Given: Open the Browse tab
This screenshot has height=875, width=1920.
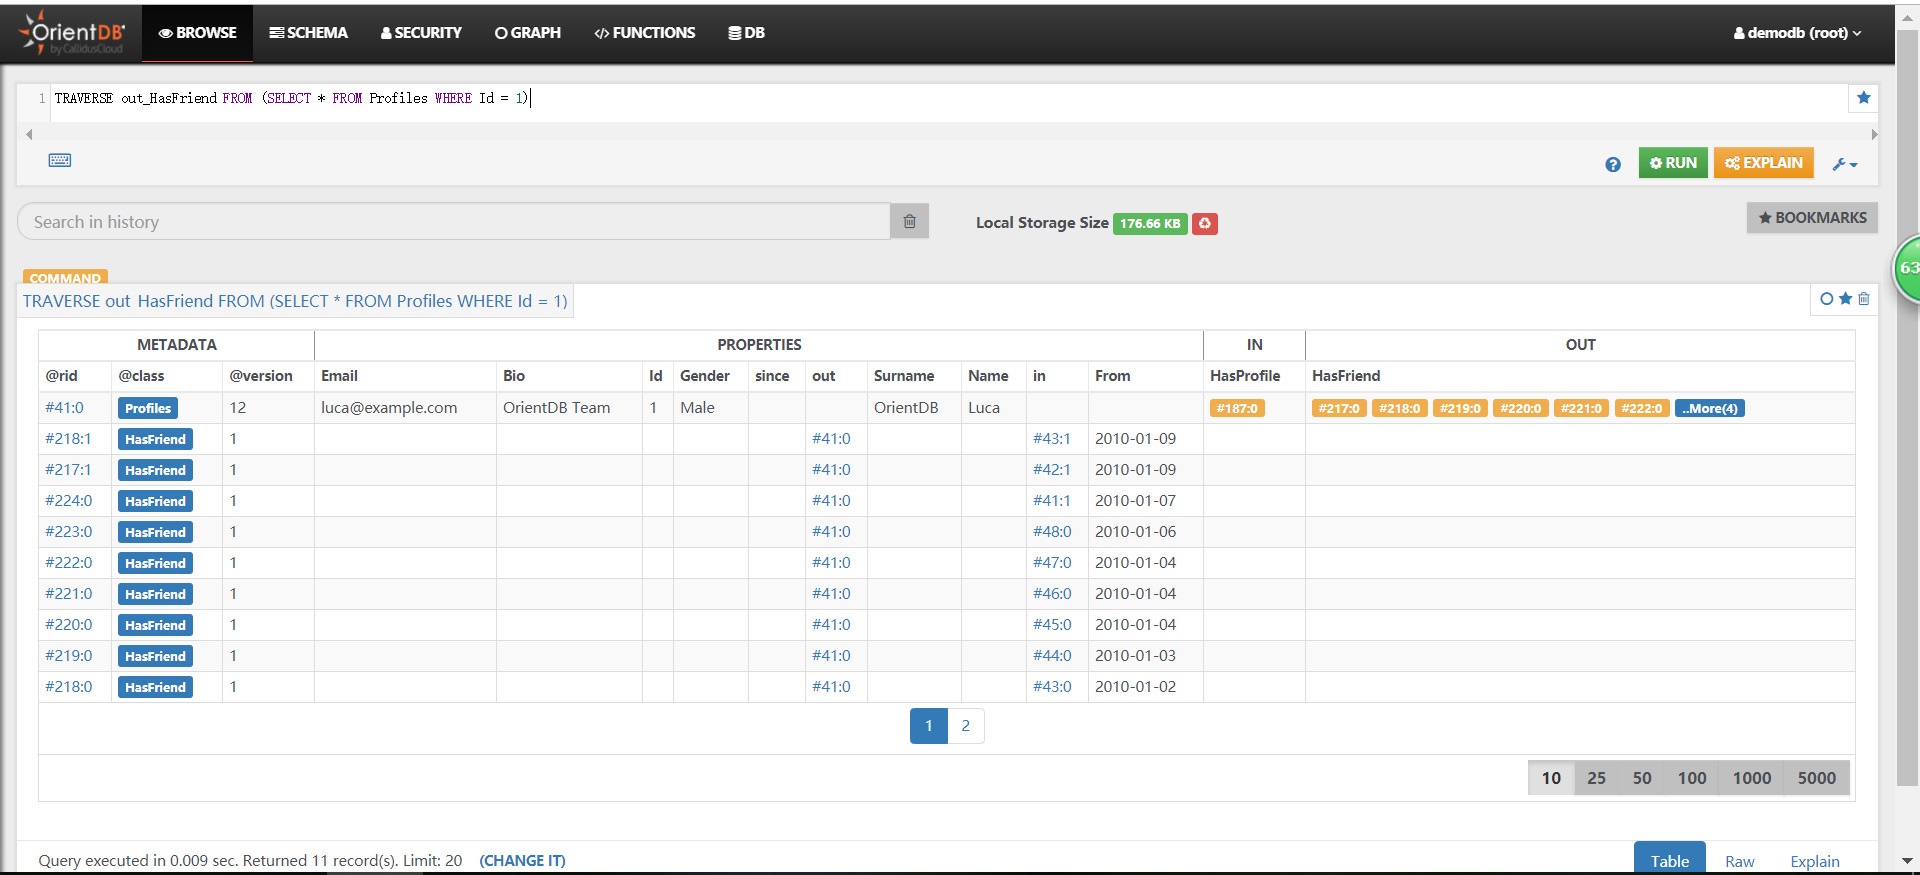Looking at the screenshot, I should 197,33.
